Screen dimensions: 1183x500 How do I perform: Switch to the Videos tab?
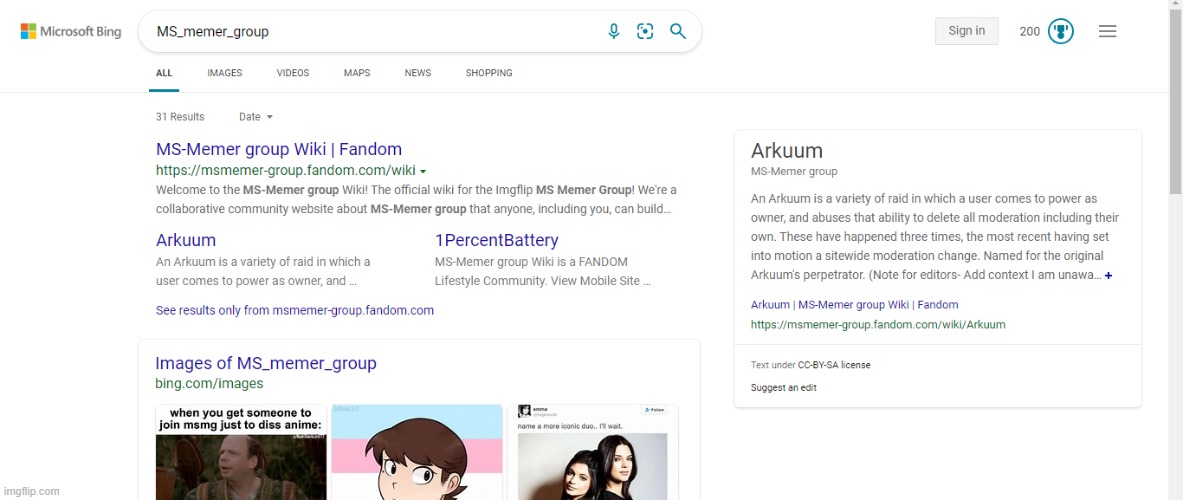(293, 73)
